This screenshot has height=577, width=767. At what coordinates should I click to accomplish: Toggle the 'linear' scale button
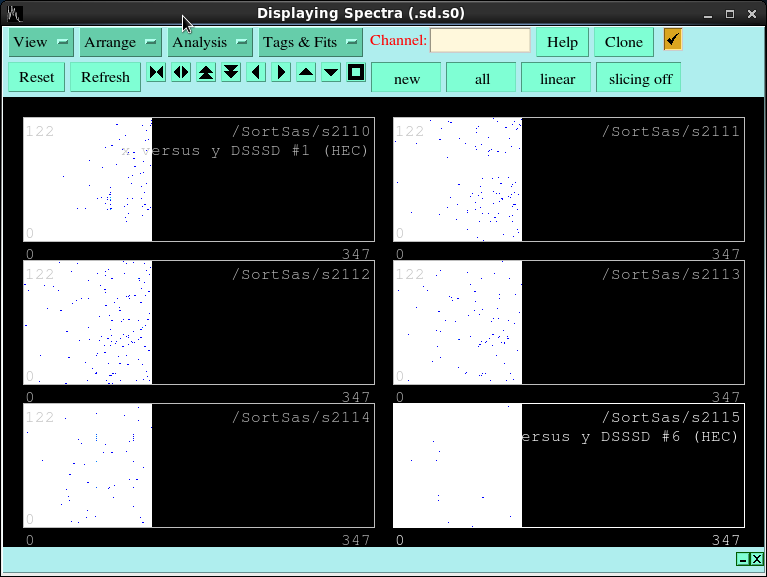coord(557,78)
